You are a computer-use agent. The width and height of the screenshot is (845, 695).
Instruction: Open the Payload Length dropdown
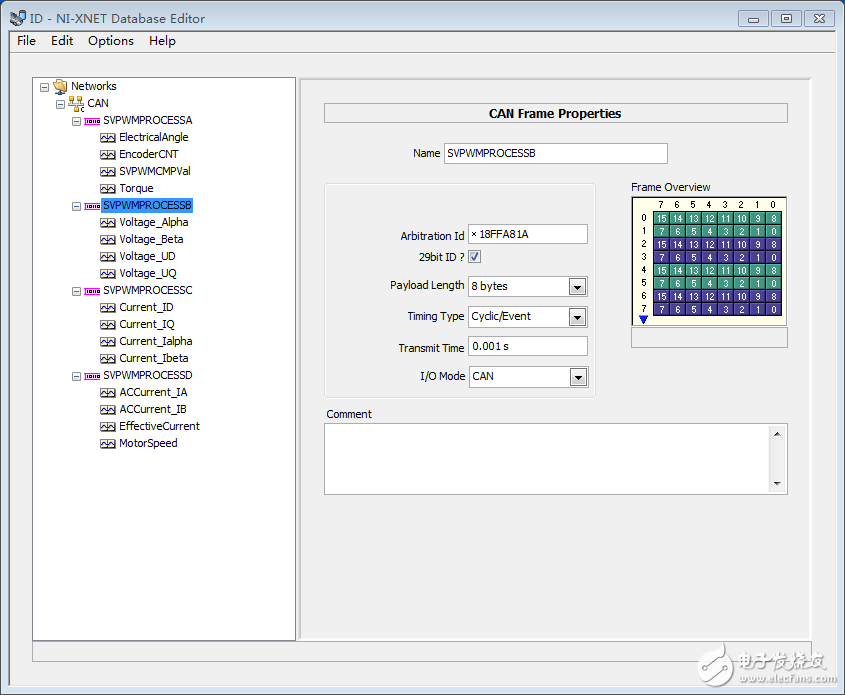578,287
